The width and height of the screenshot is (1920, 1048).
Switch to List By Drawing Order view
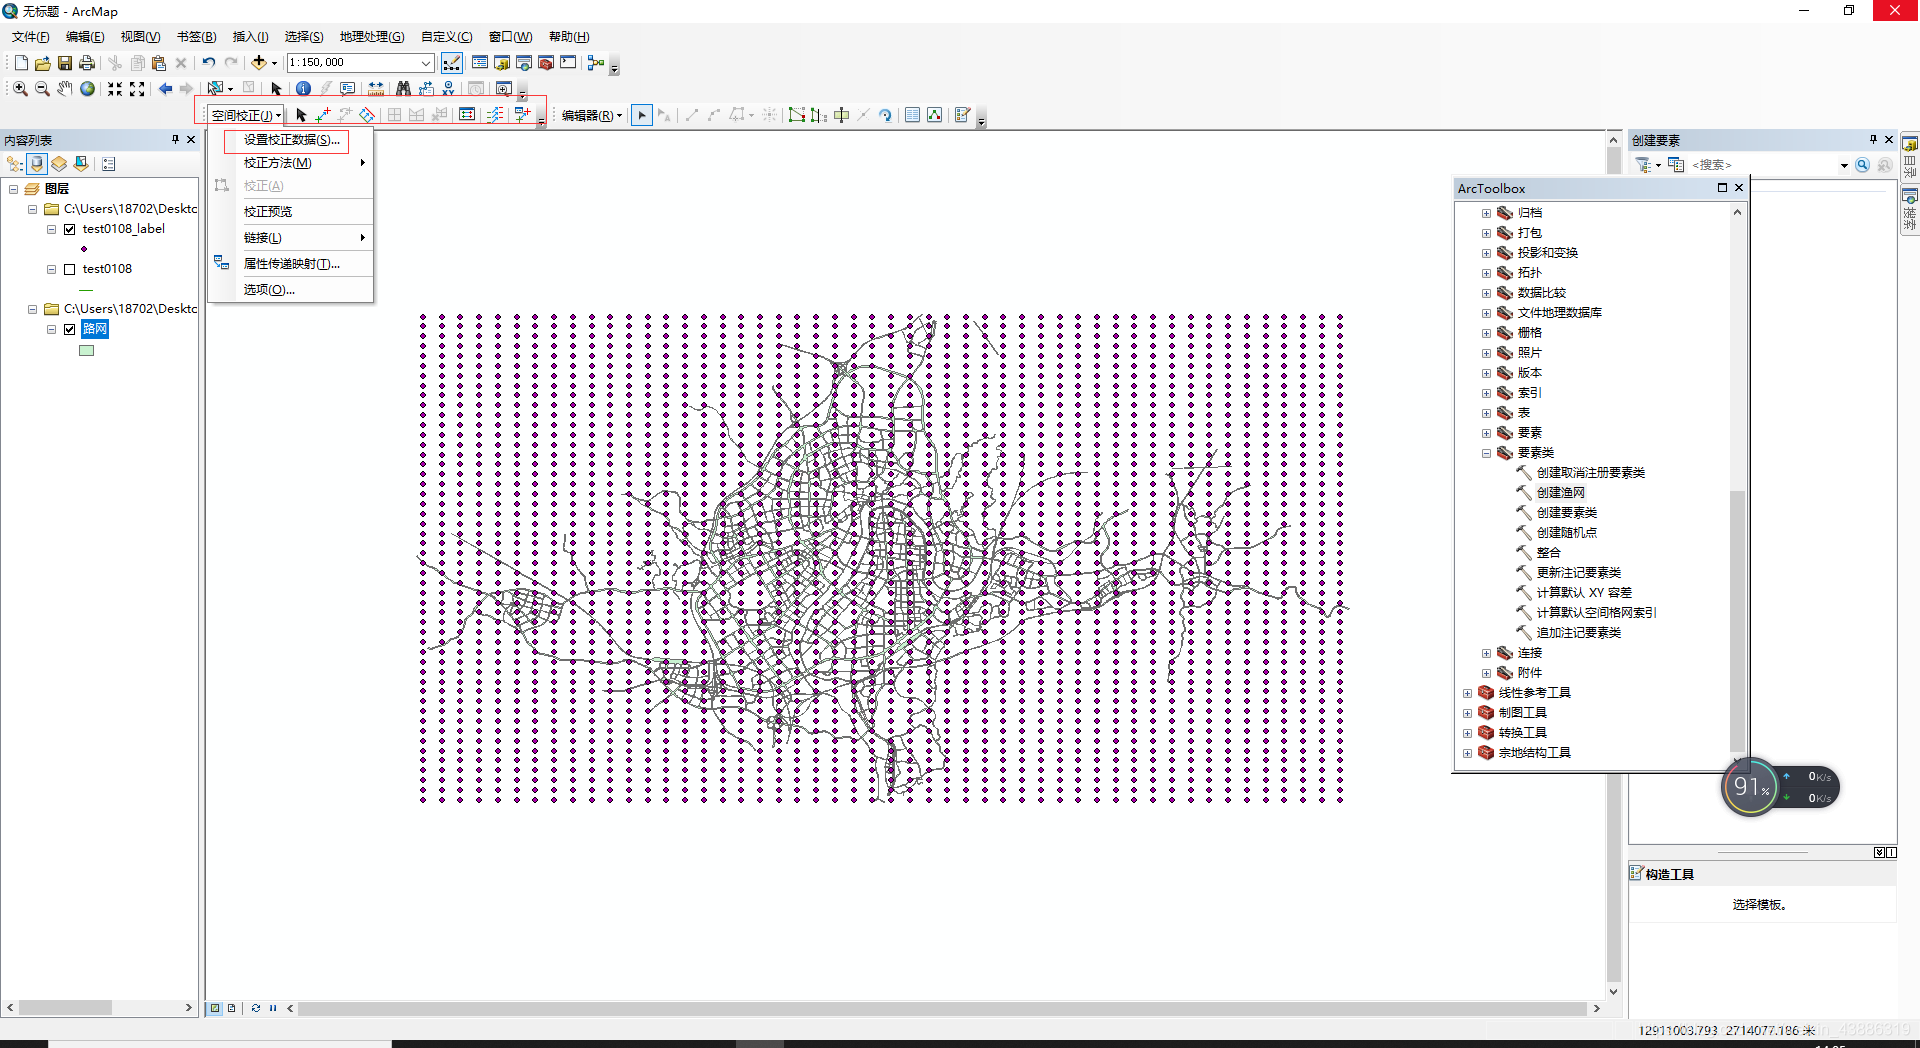(15, 164)
